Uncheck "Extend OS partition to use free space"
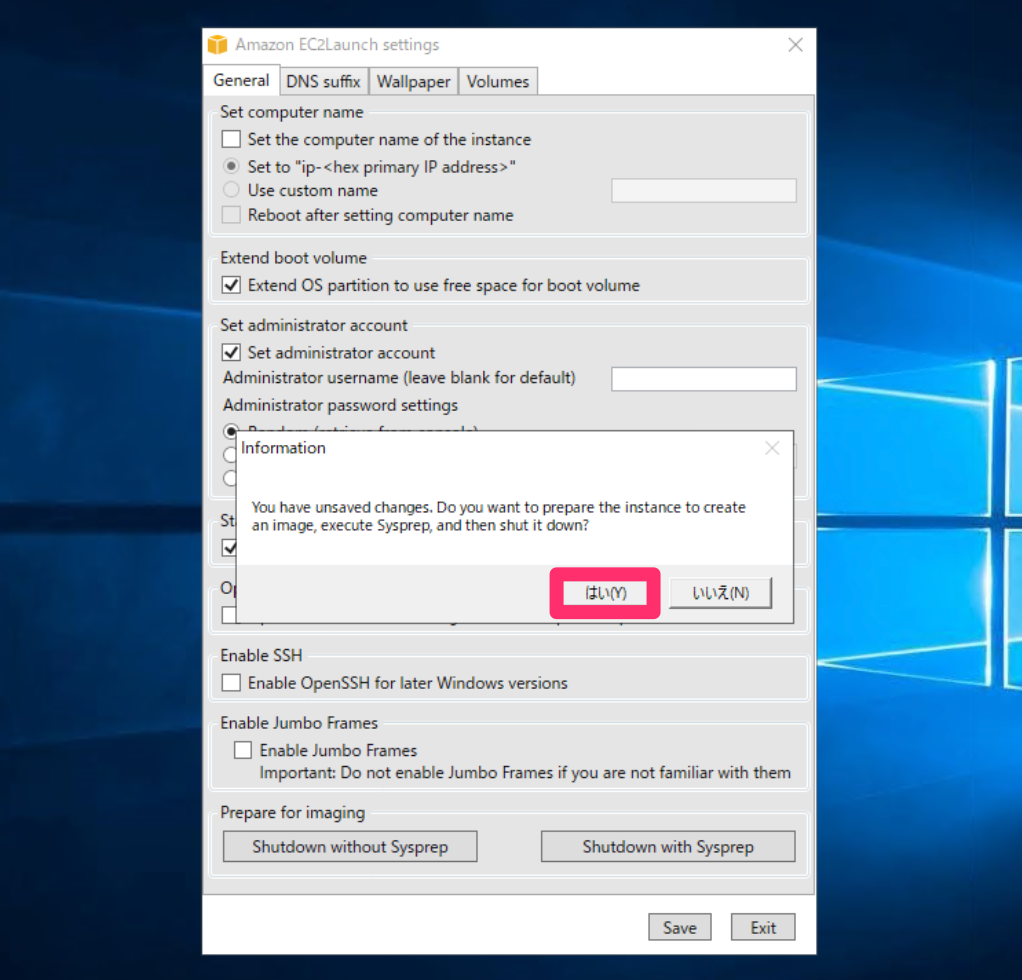 click(229, 284)
